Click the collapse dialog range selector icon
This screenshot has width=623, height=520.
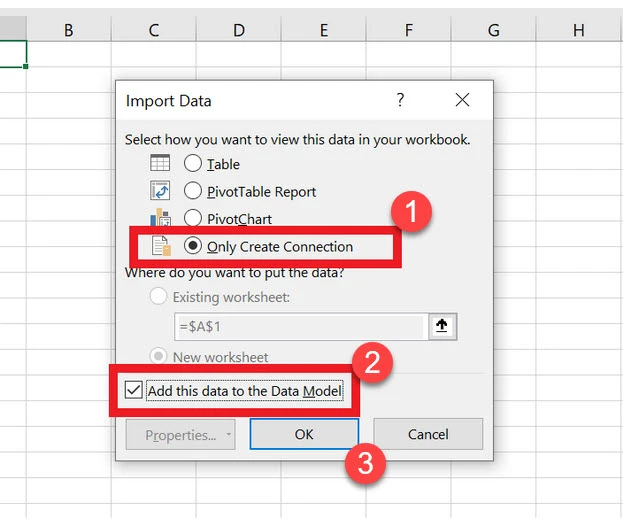tap(442, 327)
